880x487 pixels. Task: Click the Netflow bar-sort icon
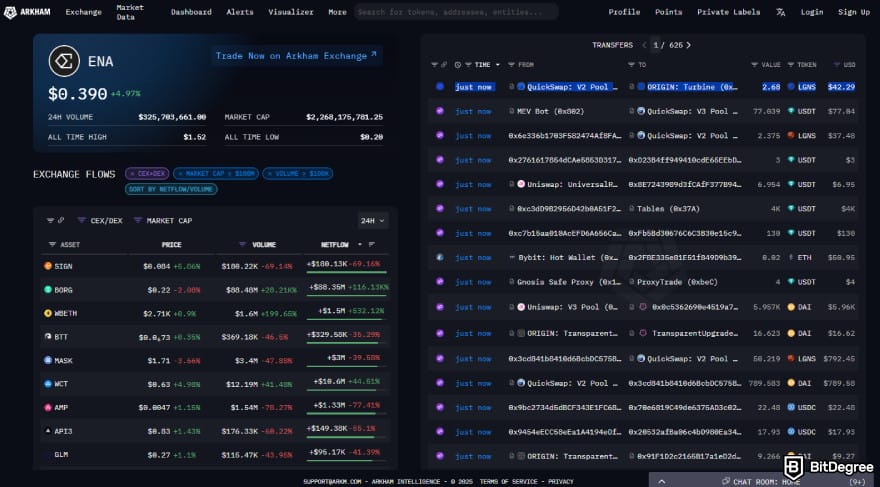372,245
